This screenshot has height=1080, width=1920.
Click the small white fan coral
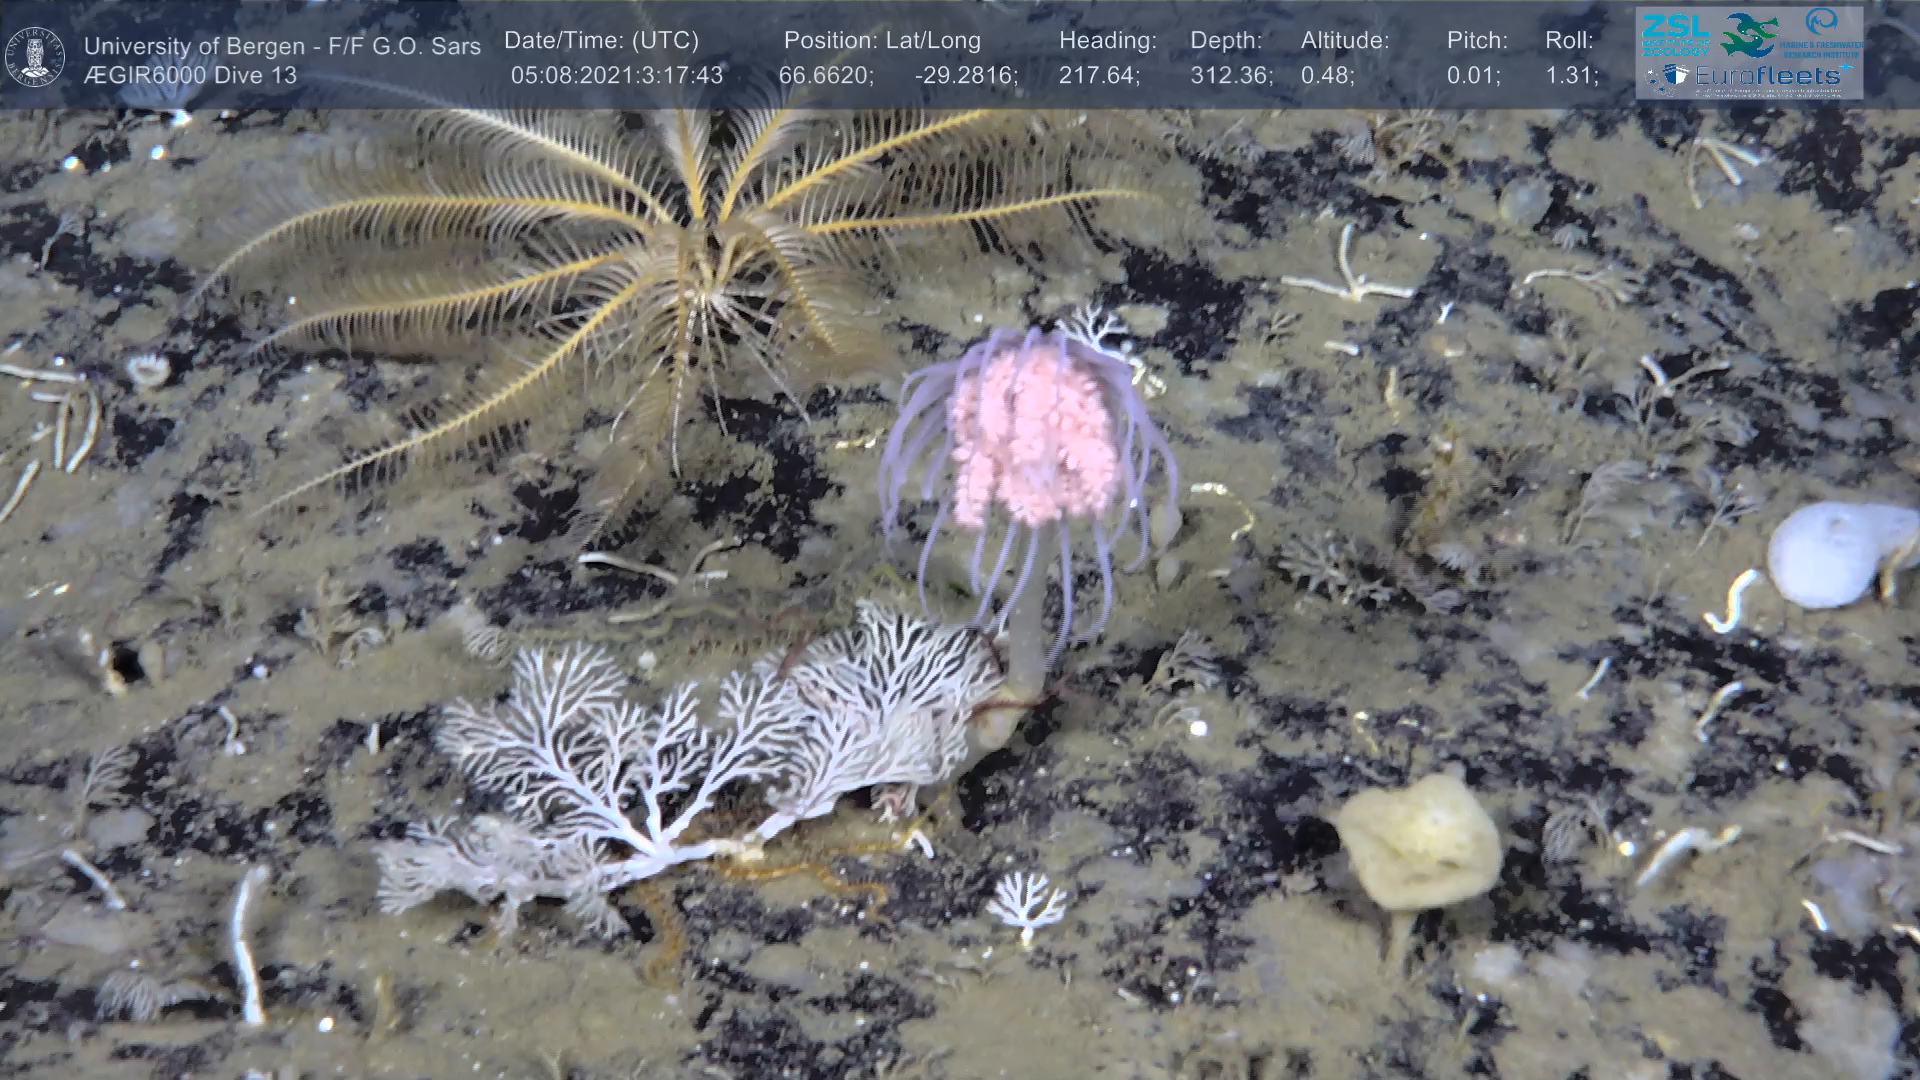click(1027, 900)
